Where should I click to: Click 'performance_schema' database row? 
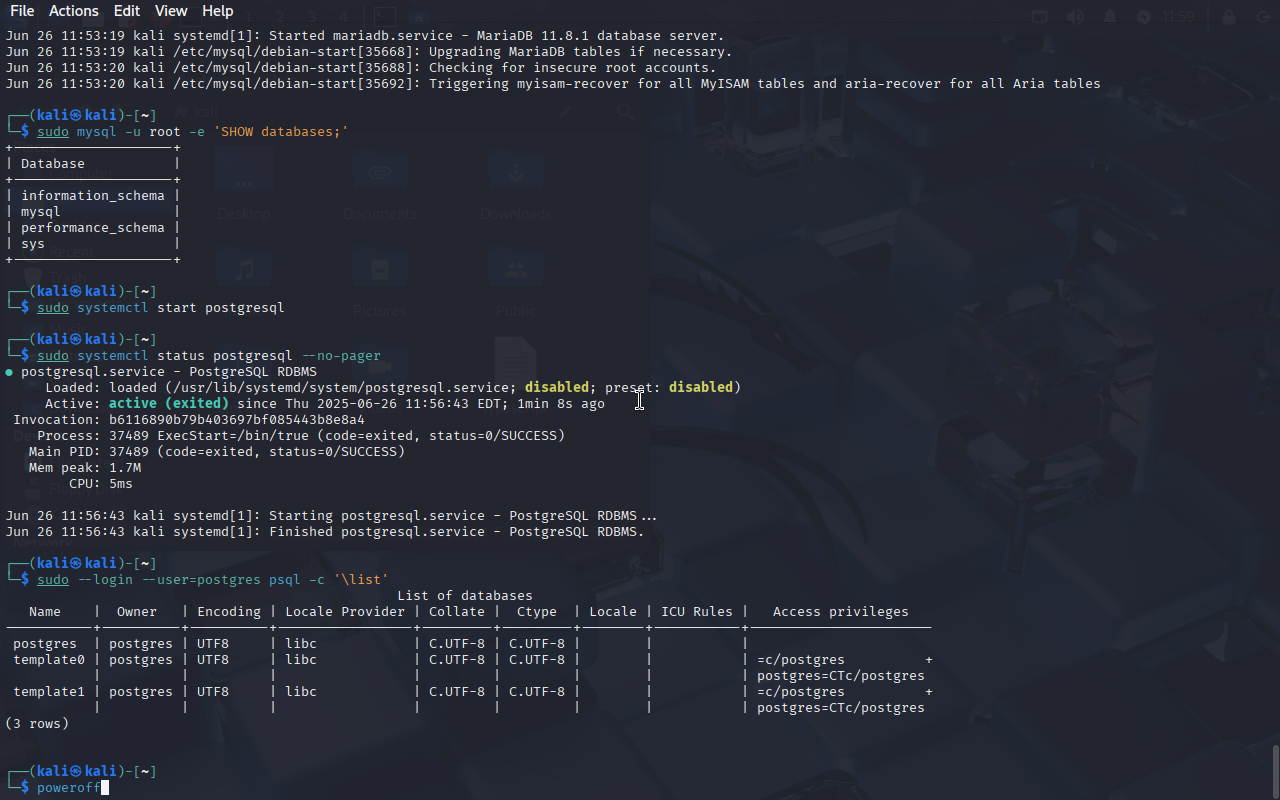tap(93, 228)
